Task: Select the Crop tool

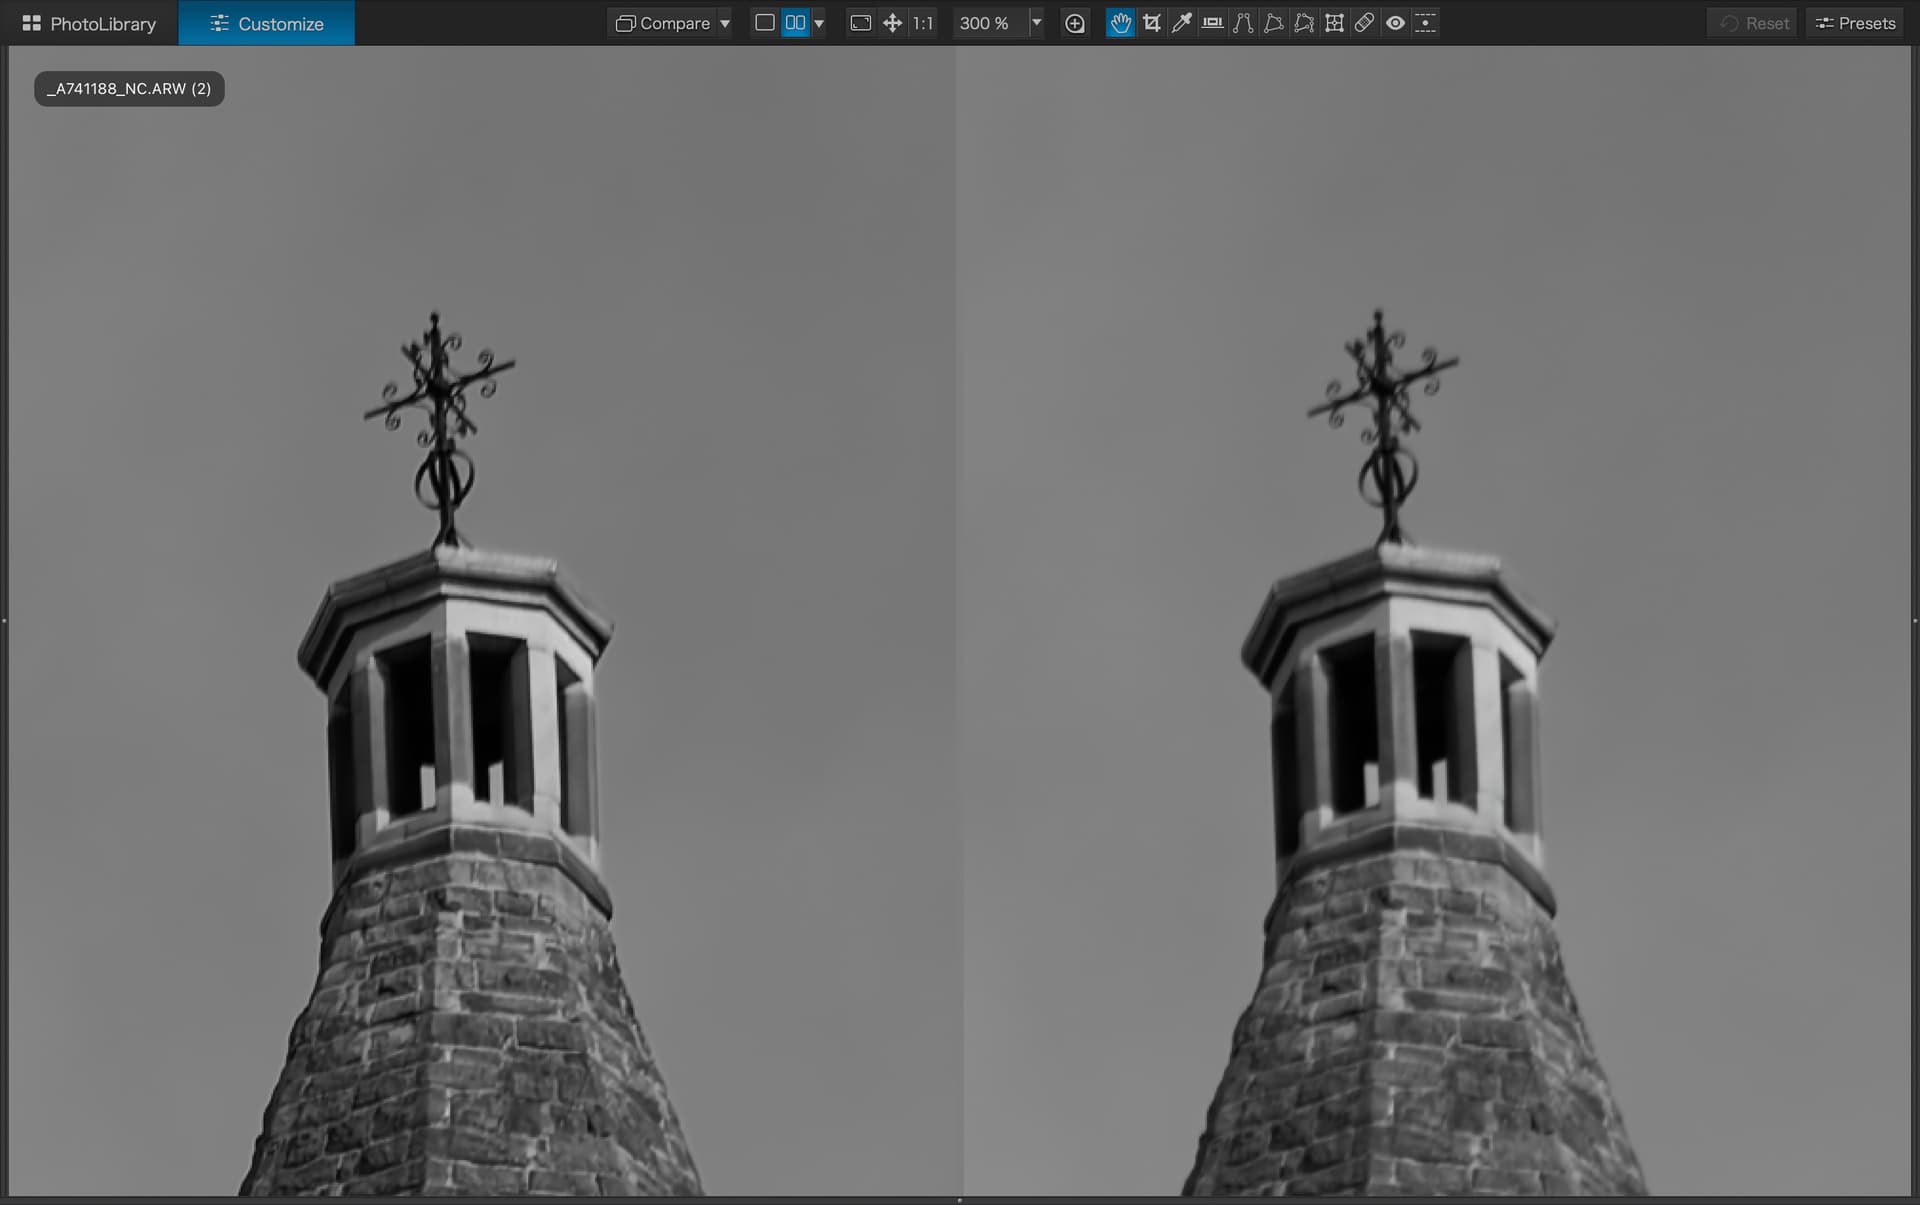Action: 1151,23
